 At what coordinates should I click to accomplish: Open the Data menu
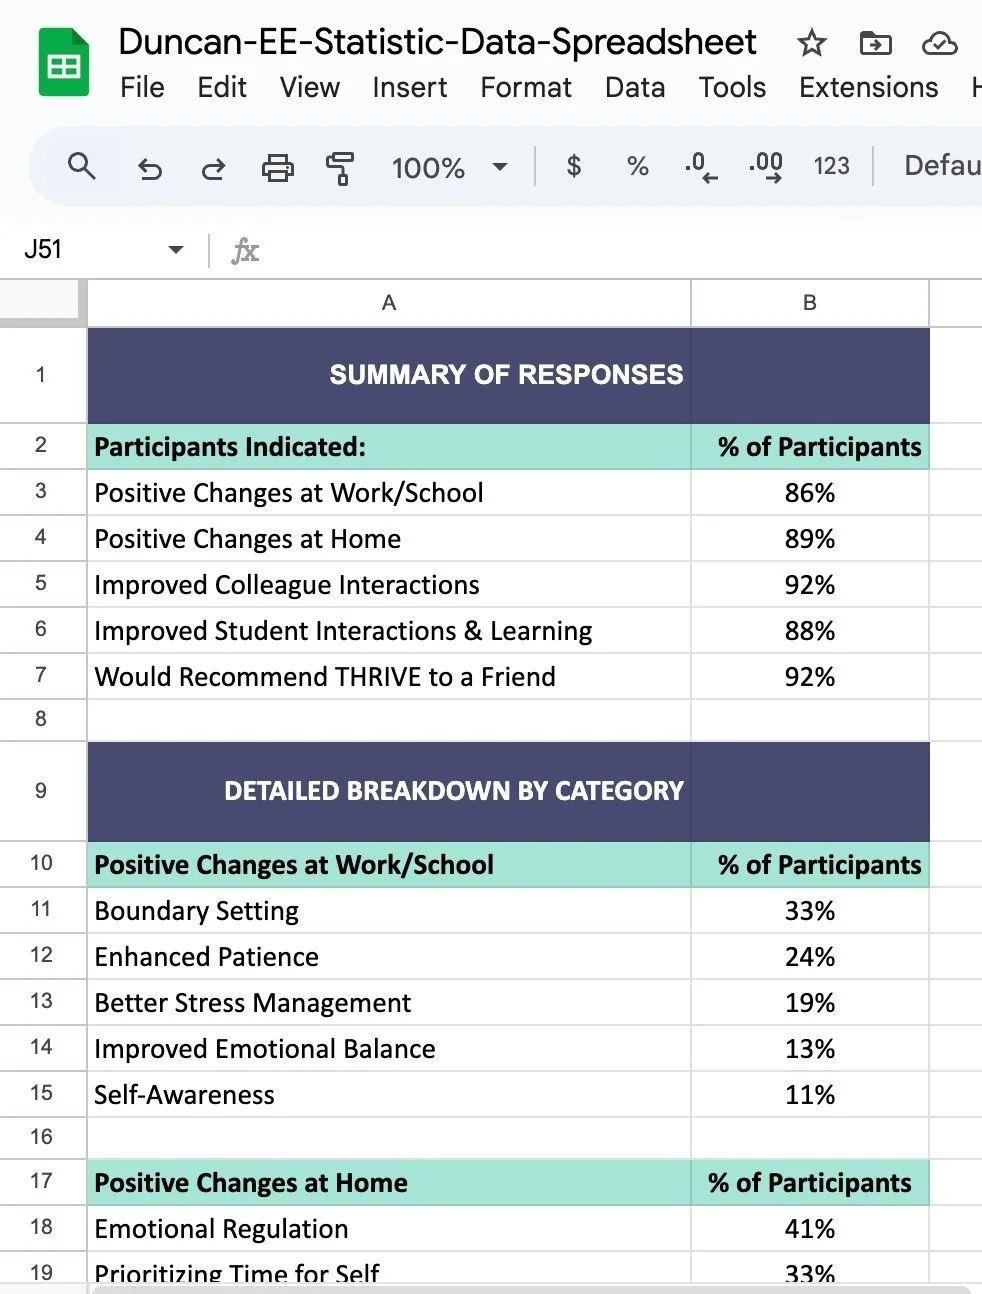635,88
